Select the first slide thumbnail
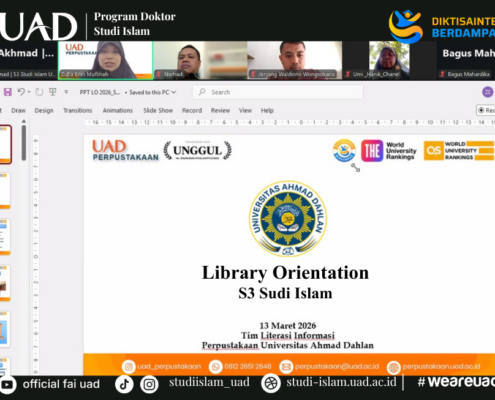The height and width of the screenshot is (400, 495). (x=5, y=144)
